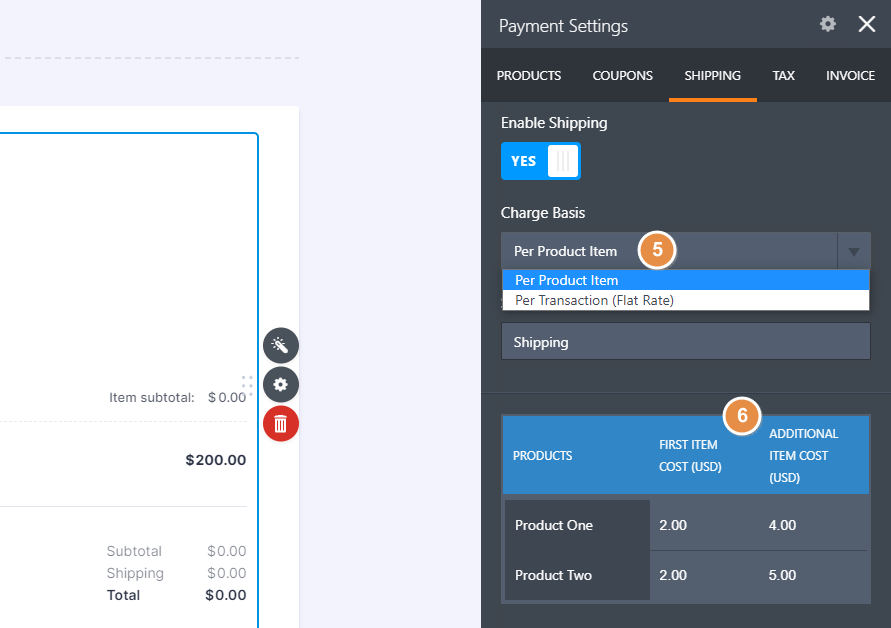
Task: Disable the Enable Shipping toggle
Action: click(540, 161)
